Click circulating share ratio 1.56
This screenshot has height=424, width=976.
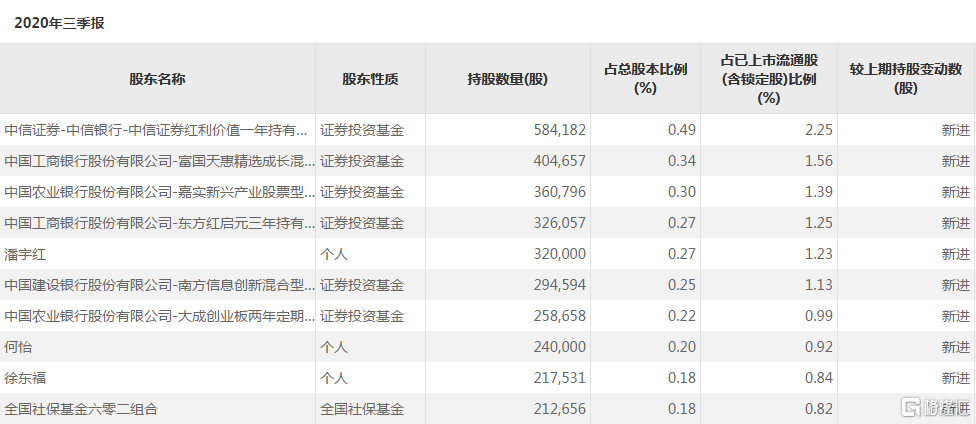point(819,161)
